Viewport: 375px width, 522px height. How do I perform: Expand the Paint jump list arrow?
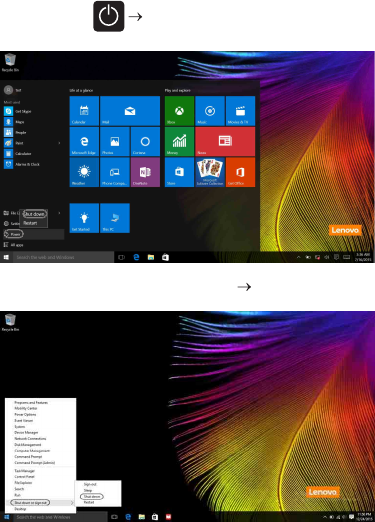click(x=59, y=143)
